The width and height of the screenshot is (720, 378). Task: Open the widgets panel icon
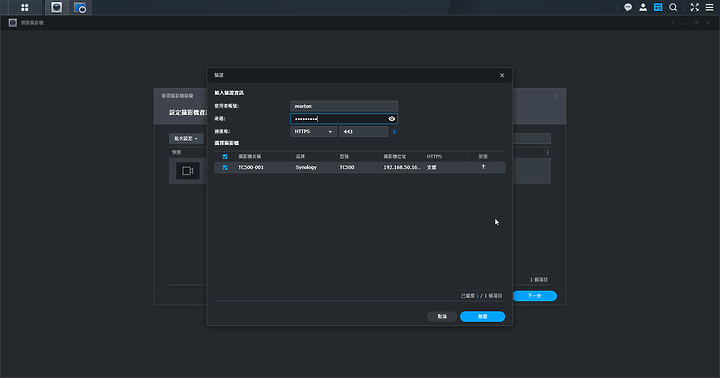click(x=658, y=7)
